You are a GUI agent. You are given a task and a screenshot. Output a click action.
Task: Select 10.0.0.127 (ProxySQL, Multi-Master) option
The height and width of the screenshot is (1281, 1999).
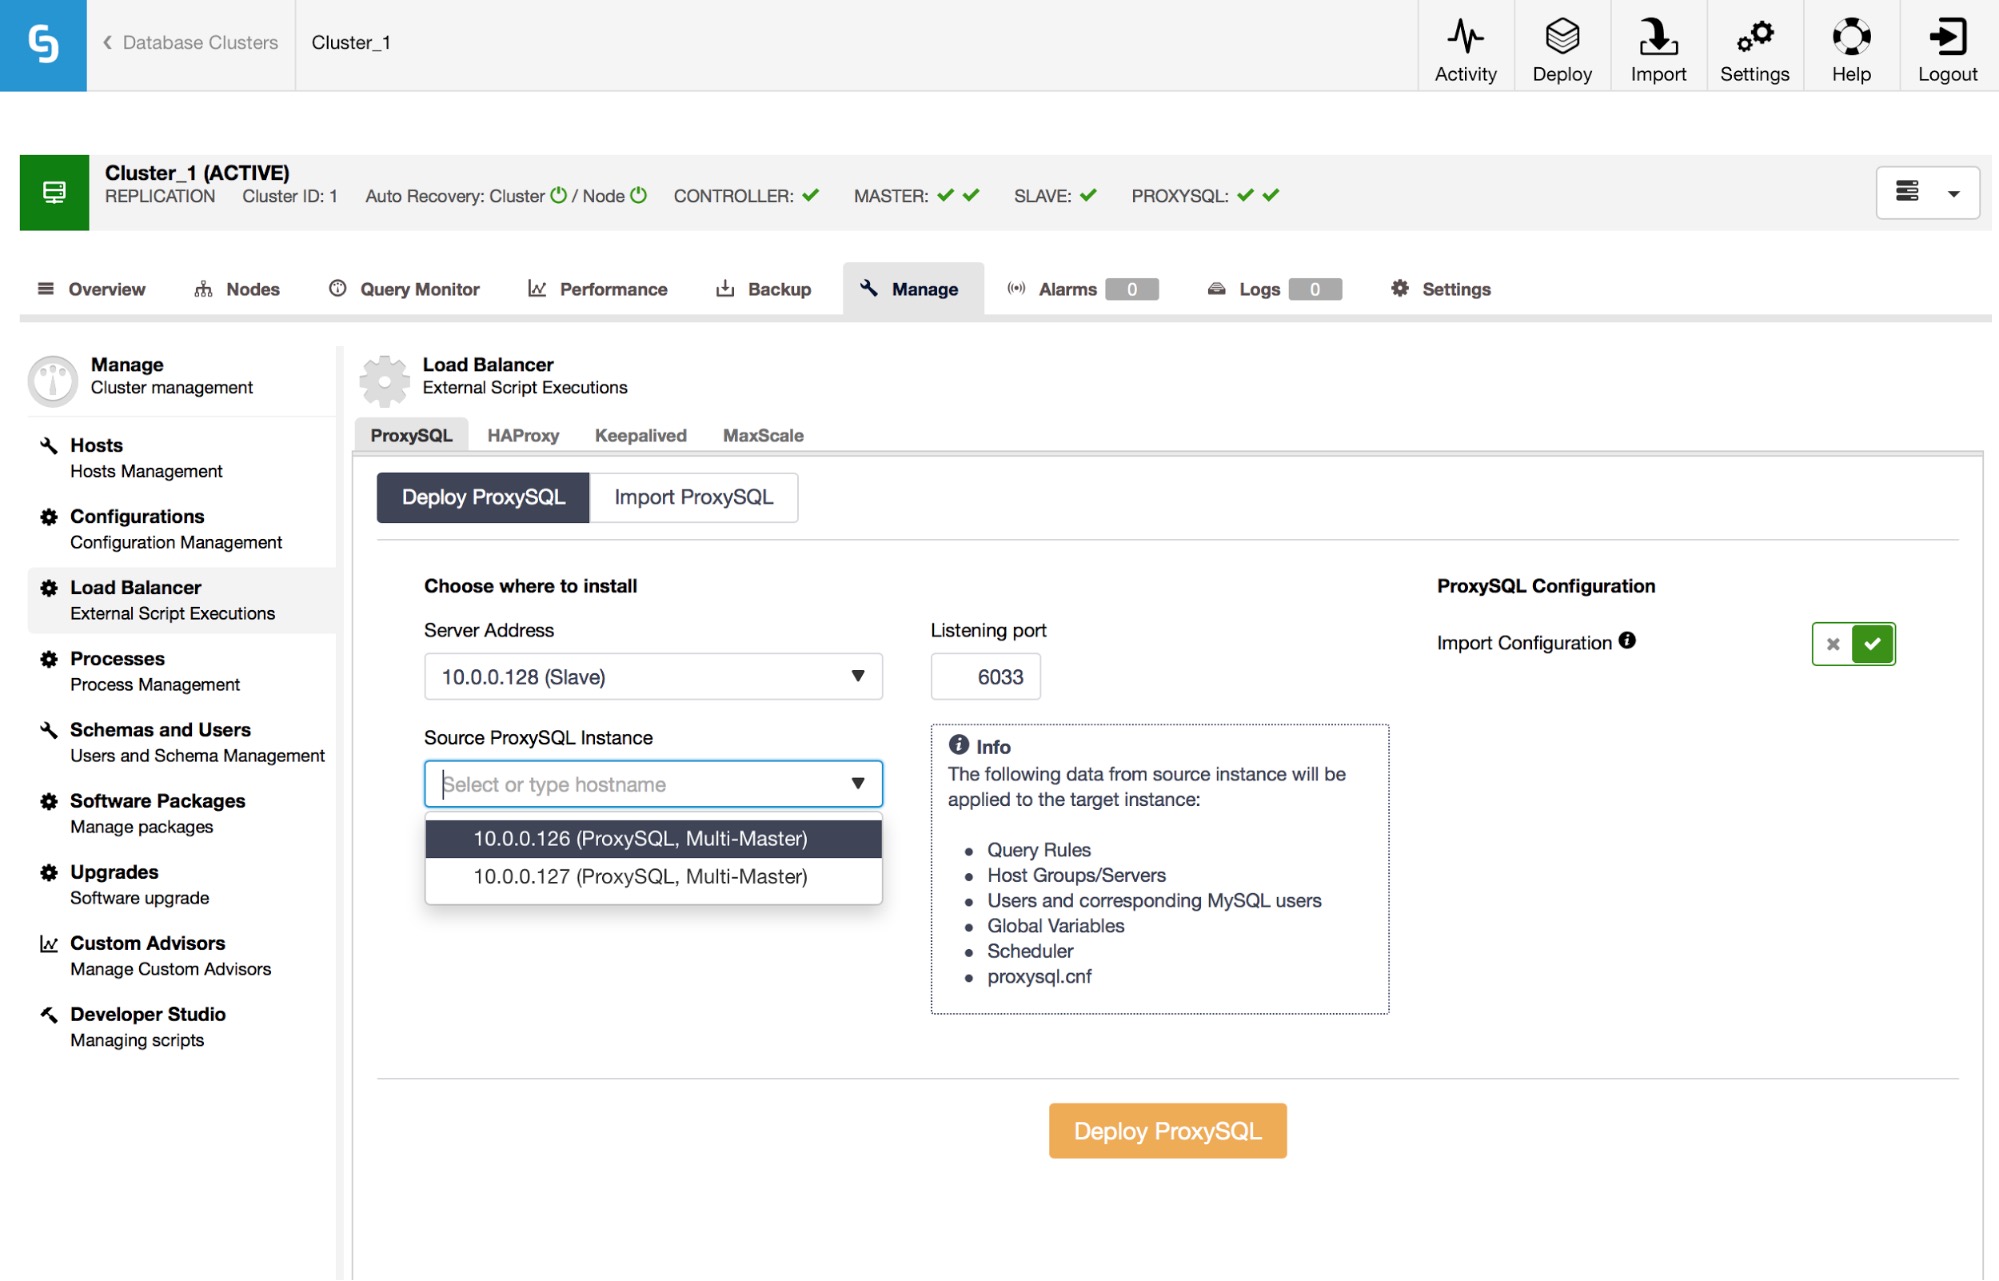click(x=653, y=876)
